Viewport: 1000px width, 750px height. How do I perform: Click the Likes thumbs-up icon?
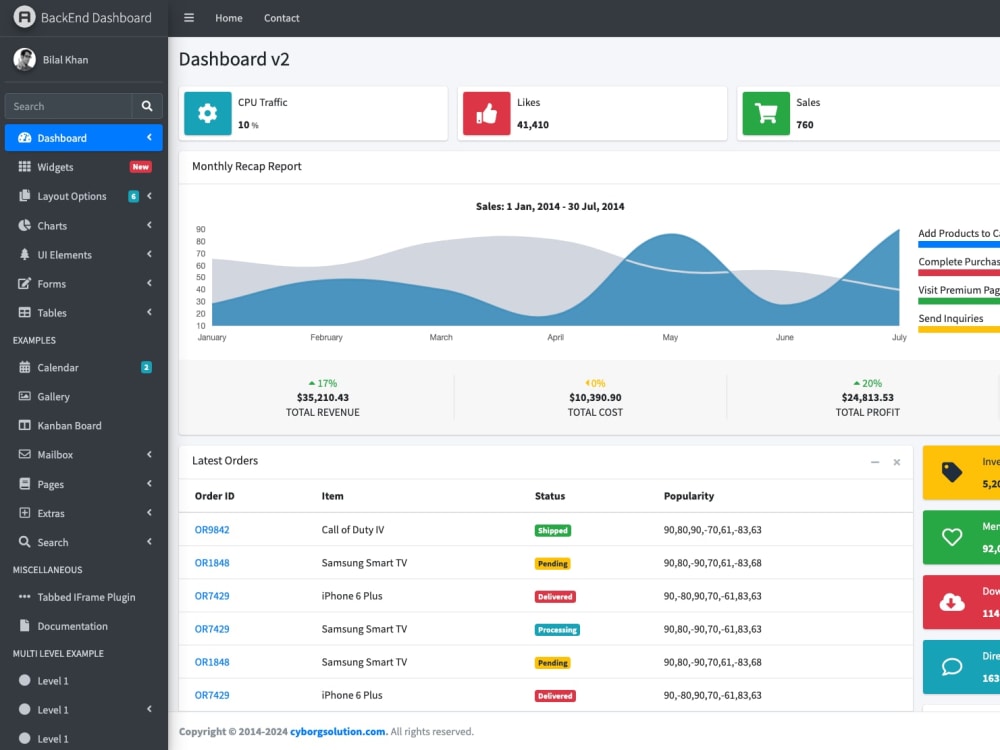pyautogui.click(x=486, y=114)
